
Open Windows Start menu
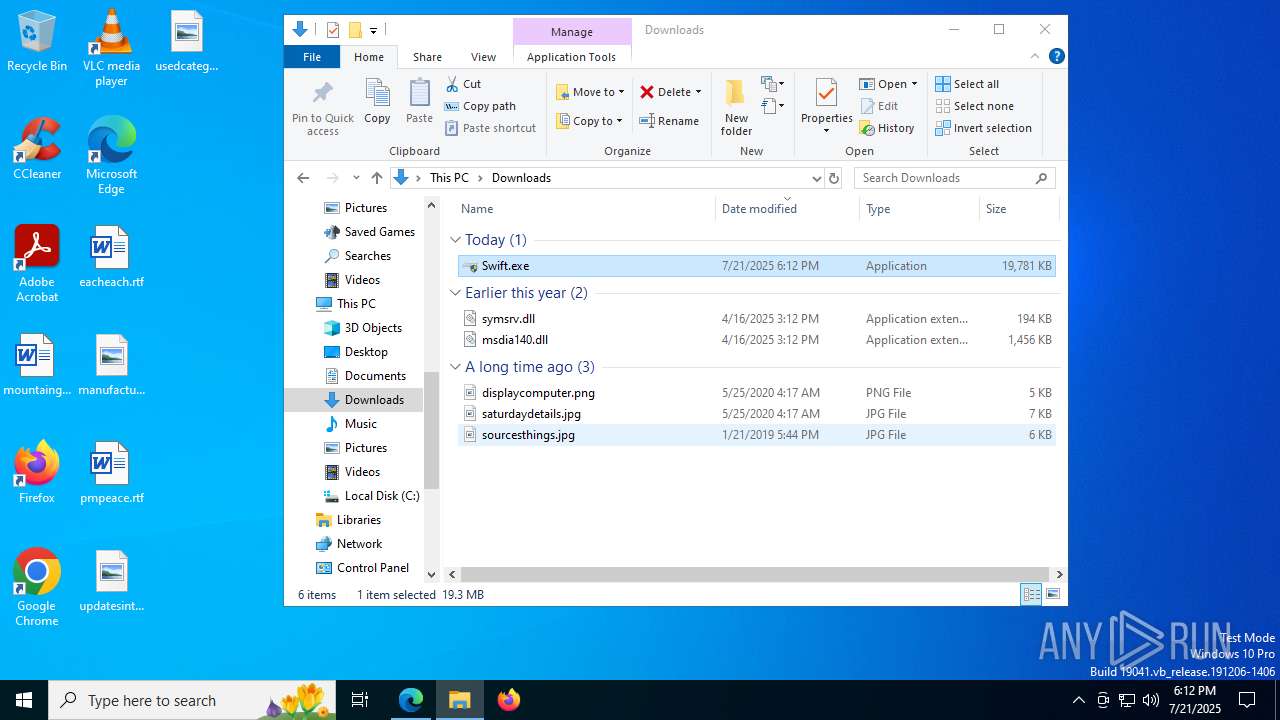(24, 700)
